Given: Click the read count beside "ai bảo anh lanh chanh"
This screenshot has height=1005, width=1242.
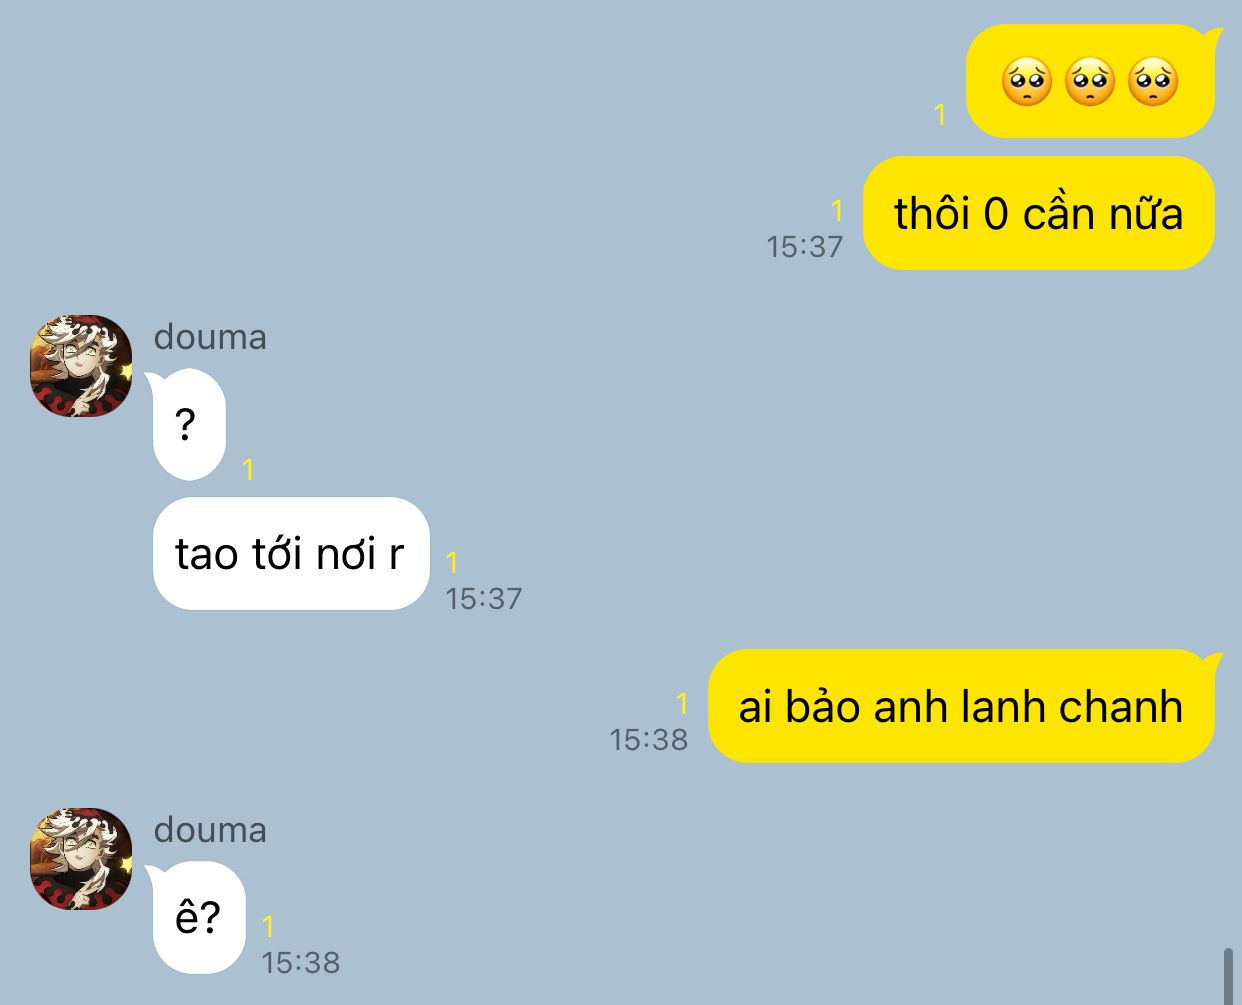Looking at the screenshot, I should pyautogui.click(x=682, y=704).
